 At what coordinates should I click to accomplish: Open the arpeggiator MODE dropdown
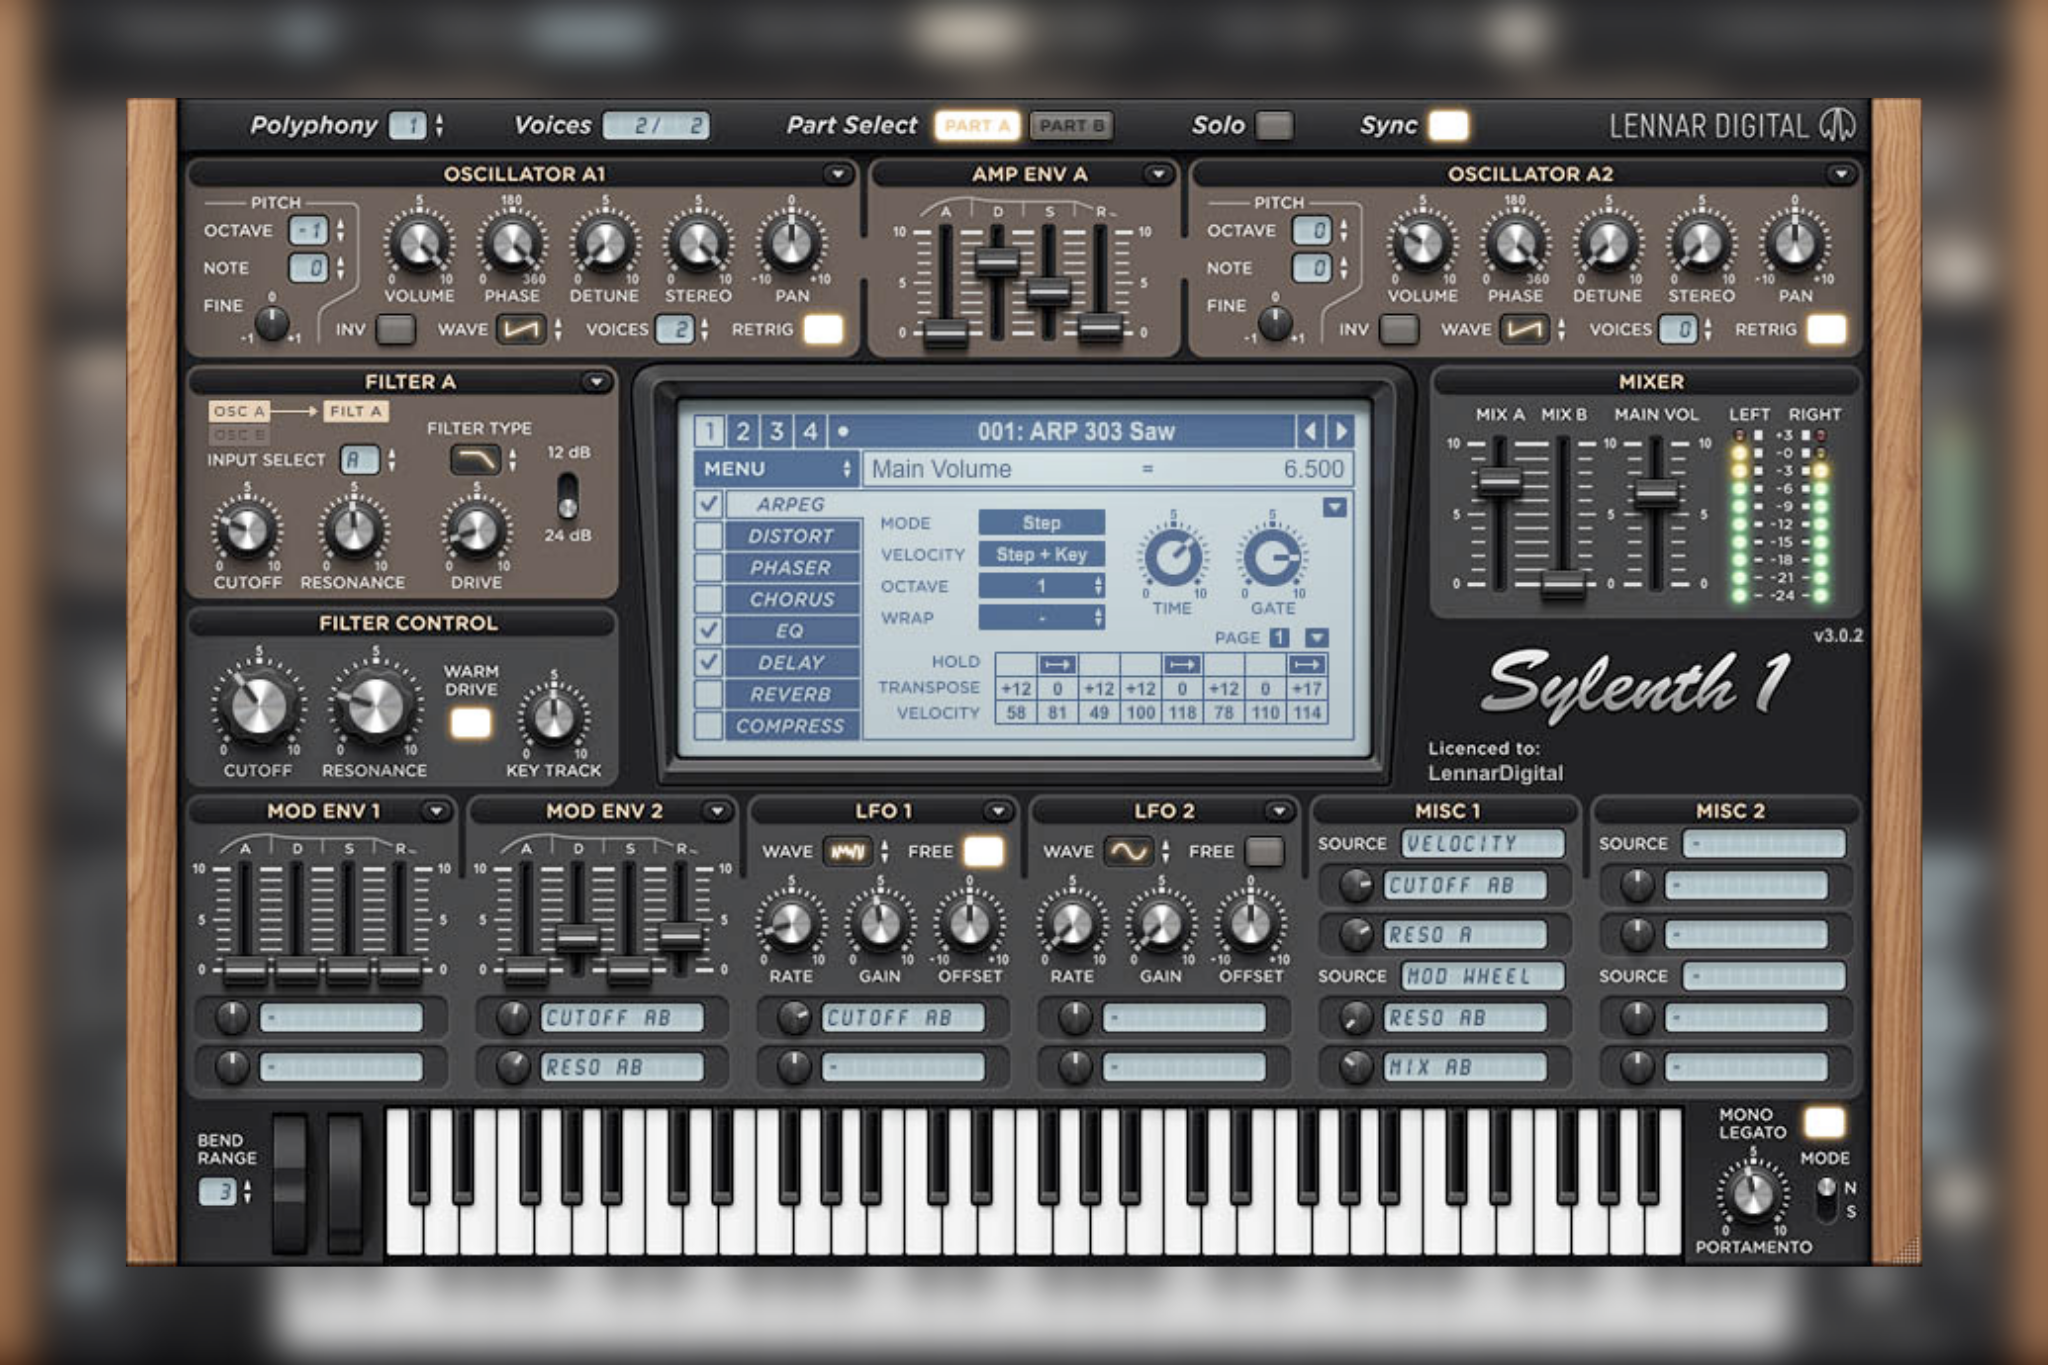pyautogui.click(x=1040, y=522)
